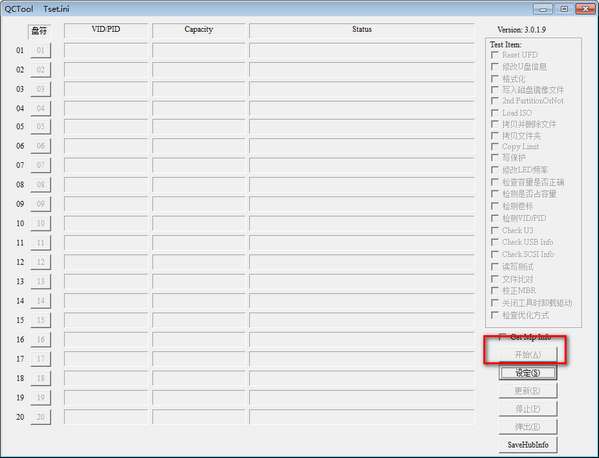The height and width of the screenshot is (458, 599).
Task: Click the 更新(R) refresh button
Action: click(x=528, y=391)
